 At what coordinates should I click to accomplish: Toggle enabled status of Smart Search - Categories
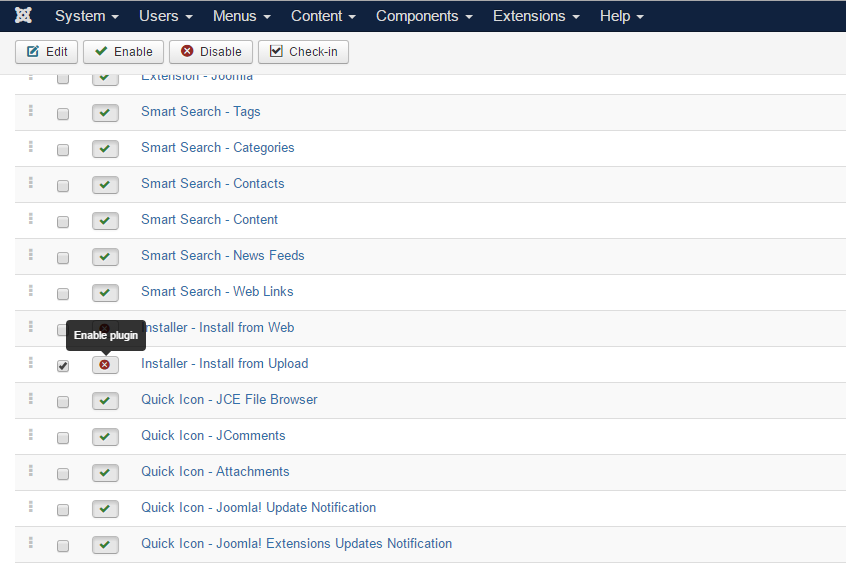(x=105, y=149)
